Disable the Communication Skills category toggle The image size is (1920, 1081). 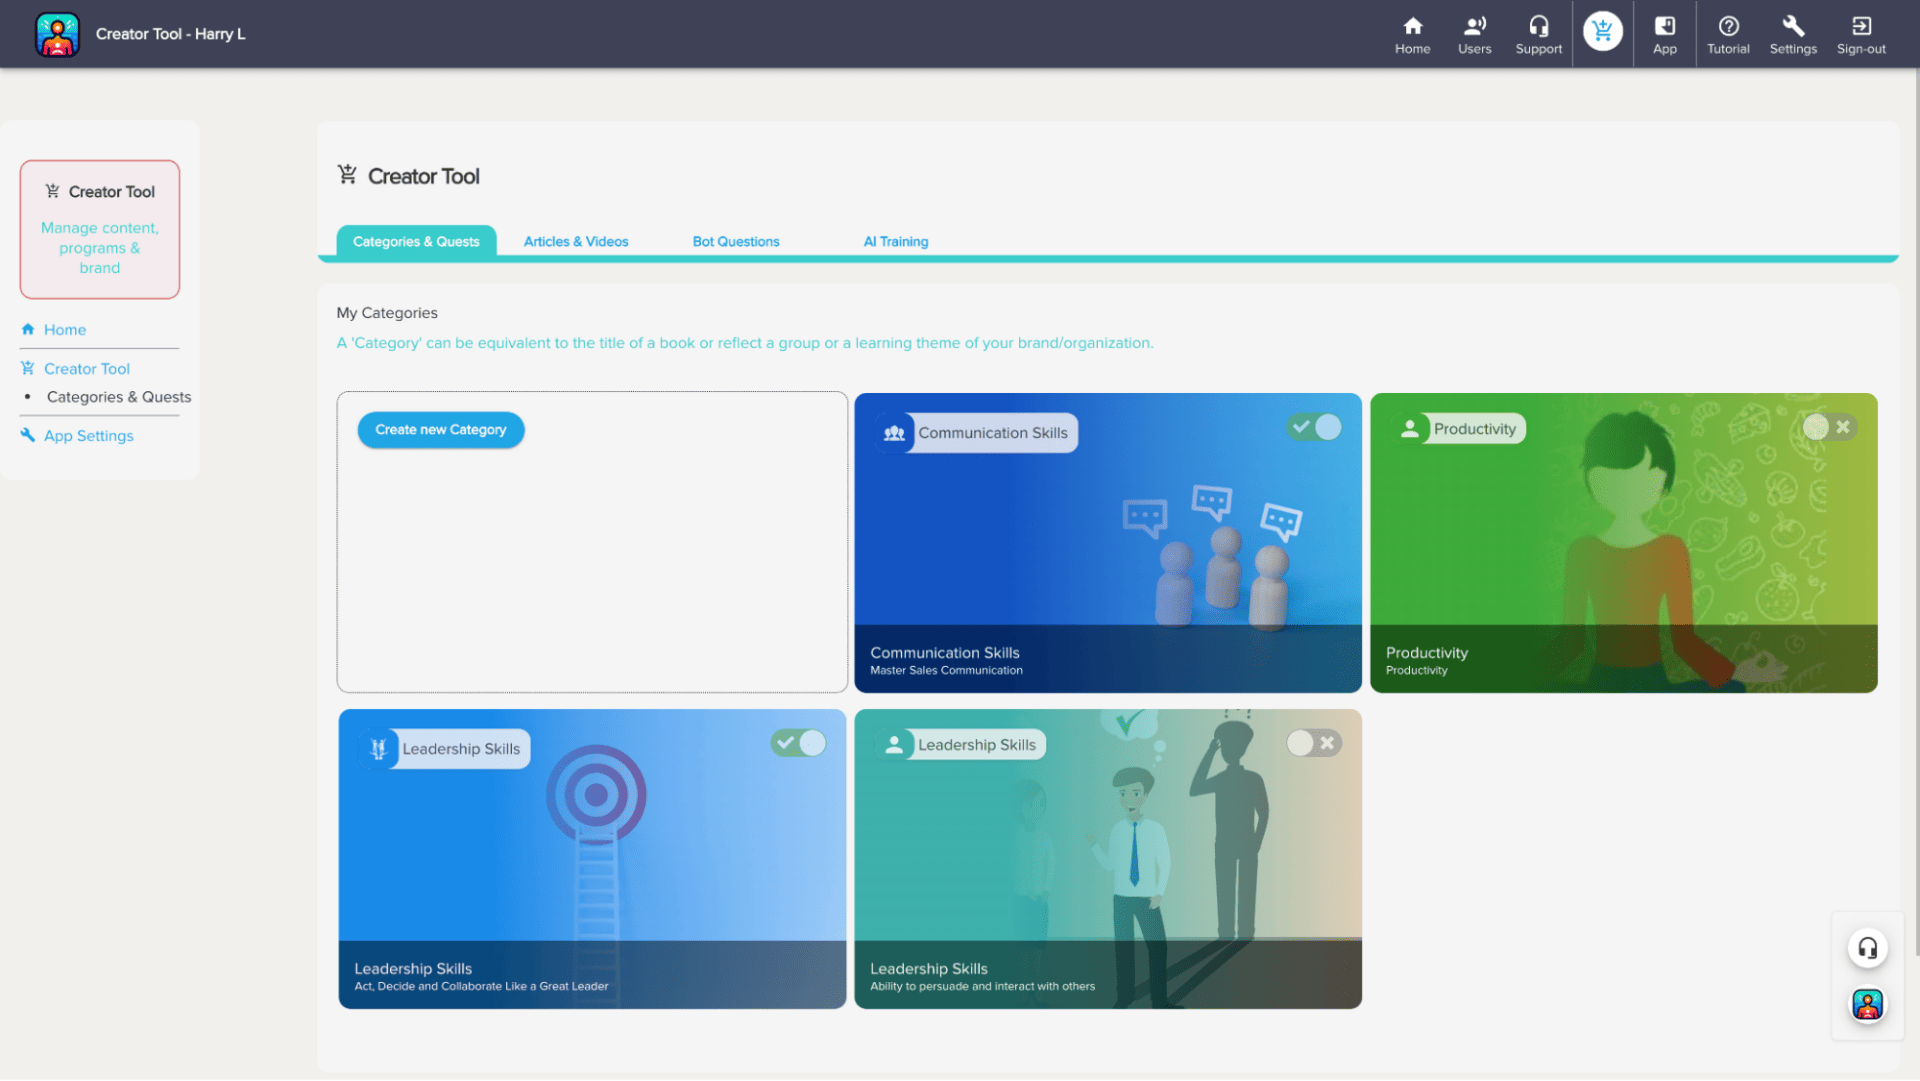tap(1314, 428)
